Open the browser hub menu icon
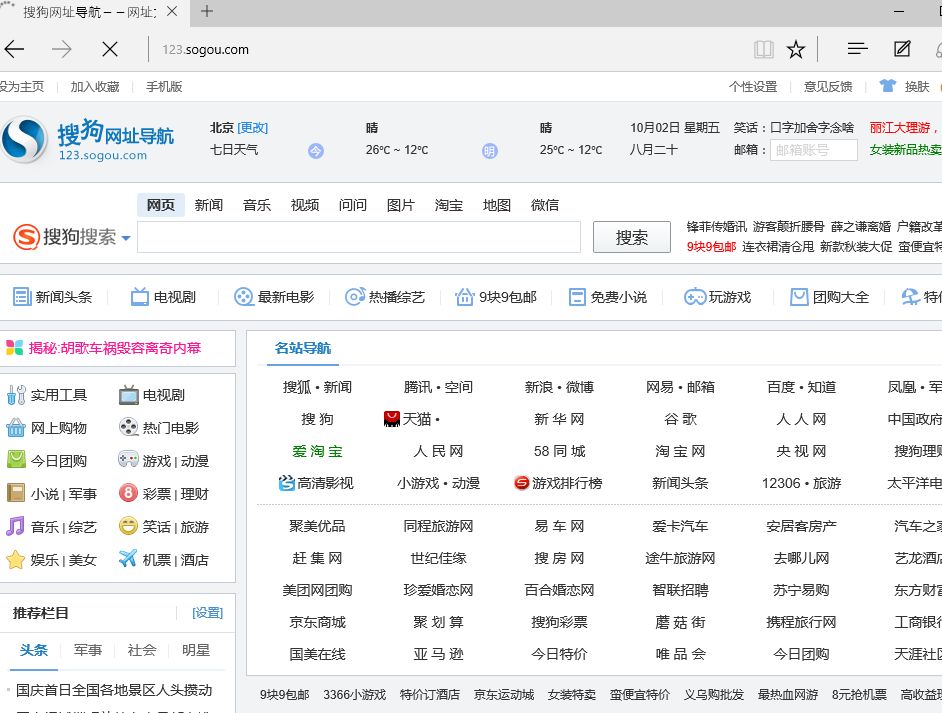Viewport: 942px width, 713px height. tap(857, 49)
